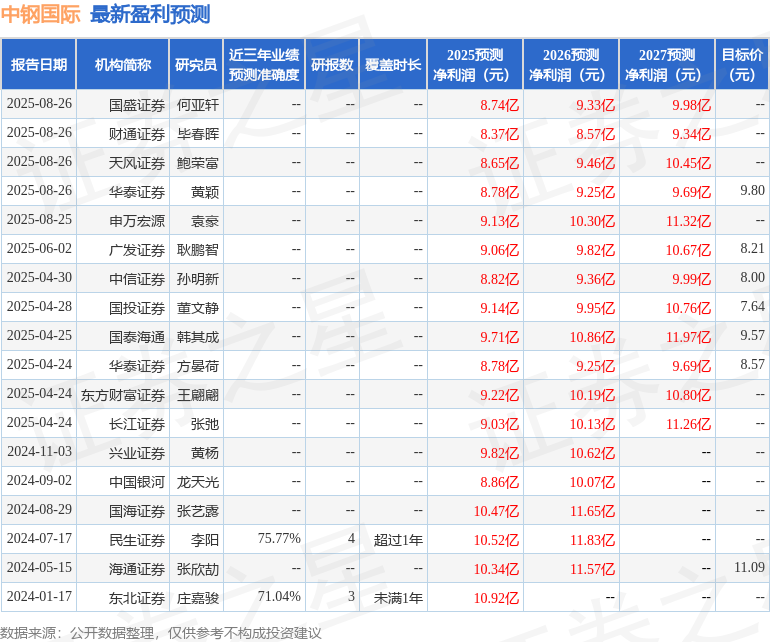This screenshot has height=642, width=770.
Task: Select the 2026预测净利润 column header
Action: point(571,64)
